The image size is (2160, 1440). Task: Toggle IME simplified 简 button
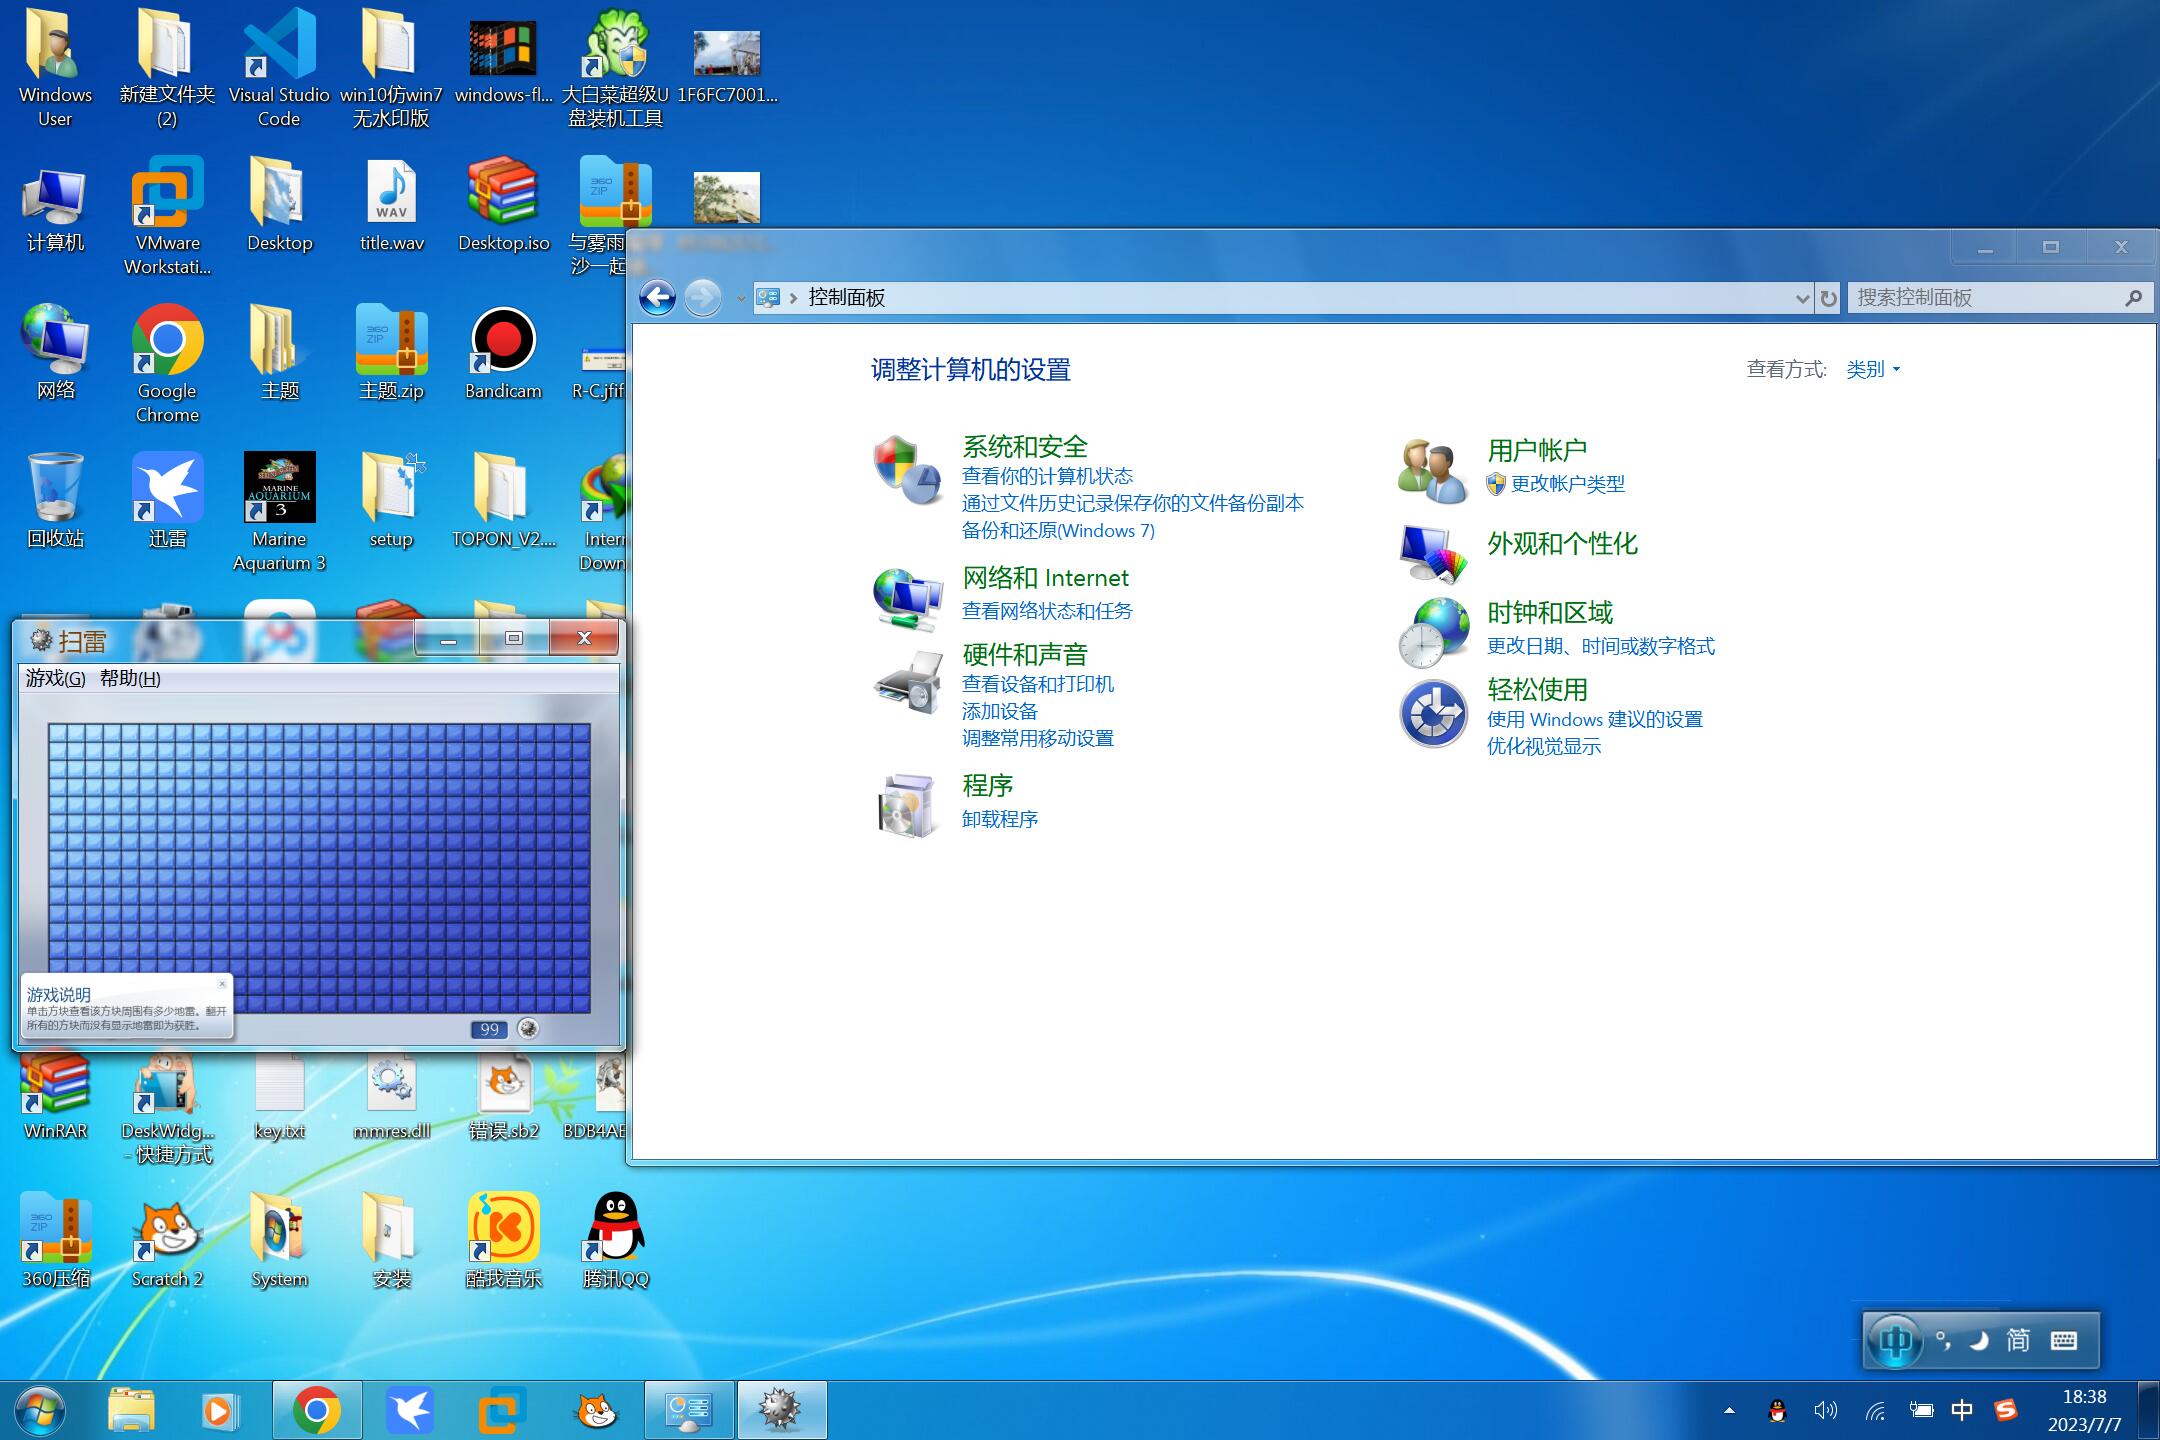tap(2018, 1340)
